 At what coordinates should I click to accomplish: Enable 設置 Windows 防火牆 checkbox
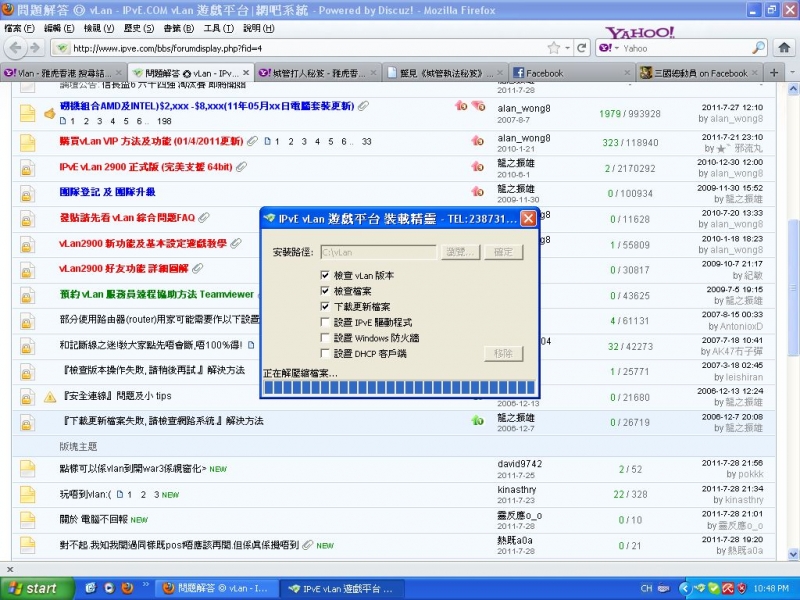[325, 338]
